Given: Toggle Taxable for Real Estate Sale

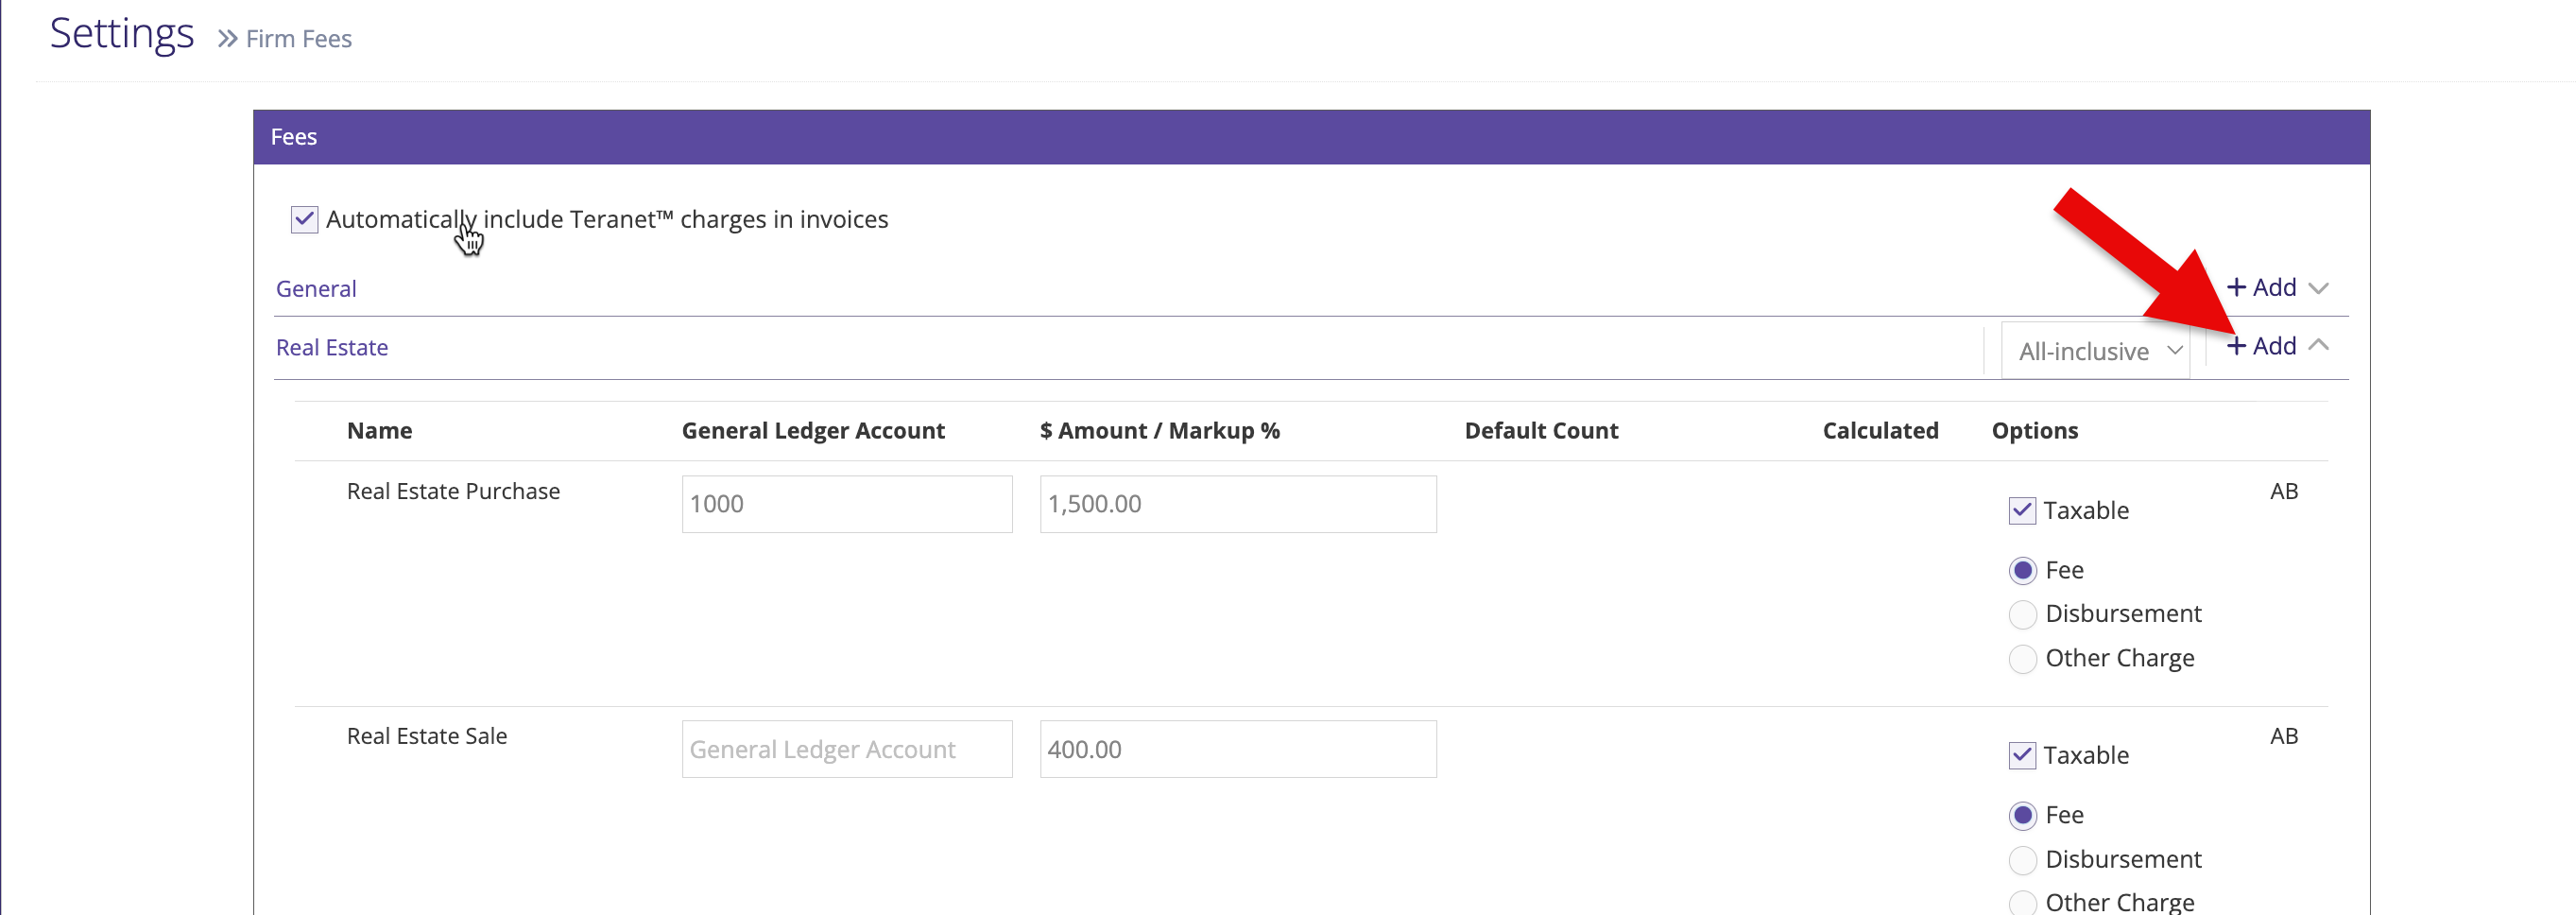Looking at the screenshot, I should [2021, 756].
